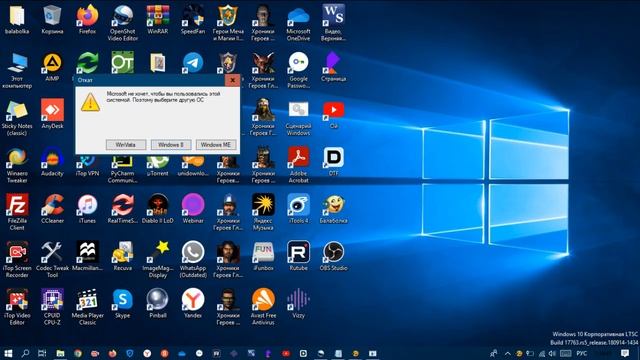
Task: Open the Codec Tweak Tool icon
Action: (52, 260)
